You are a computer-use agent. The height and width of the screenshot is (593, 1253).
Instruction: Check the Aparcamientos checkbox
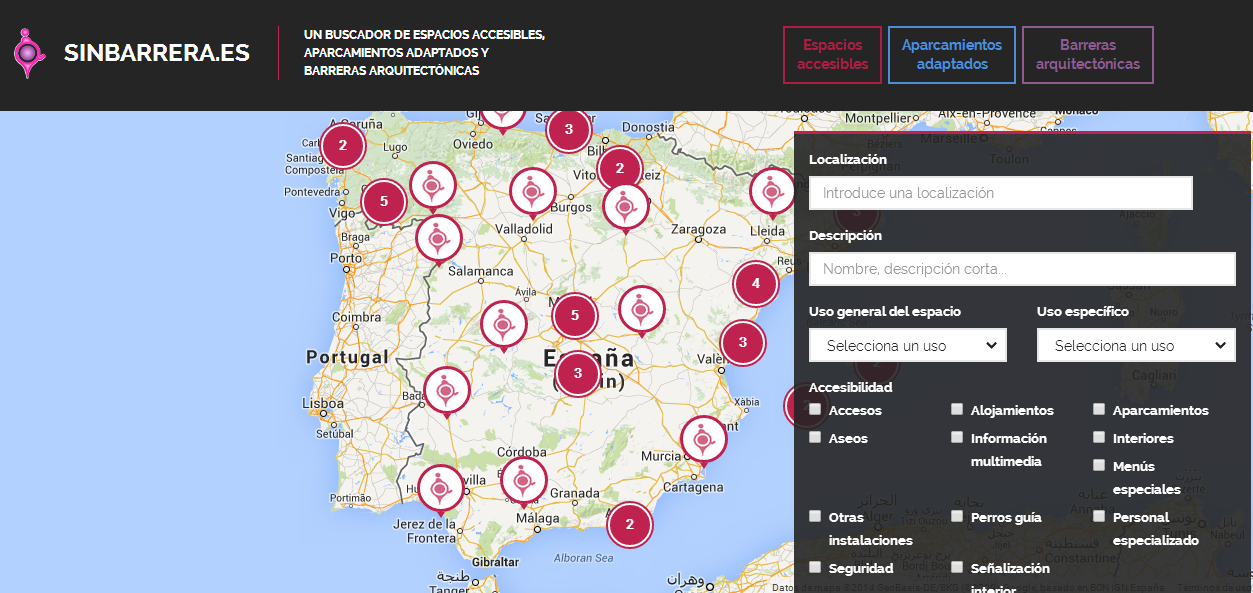click(1099, 410)
